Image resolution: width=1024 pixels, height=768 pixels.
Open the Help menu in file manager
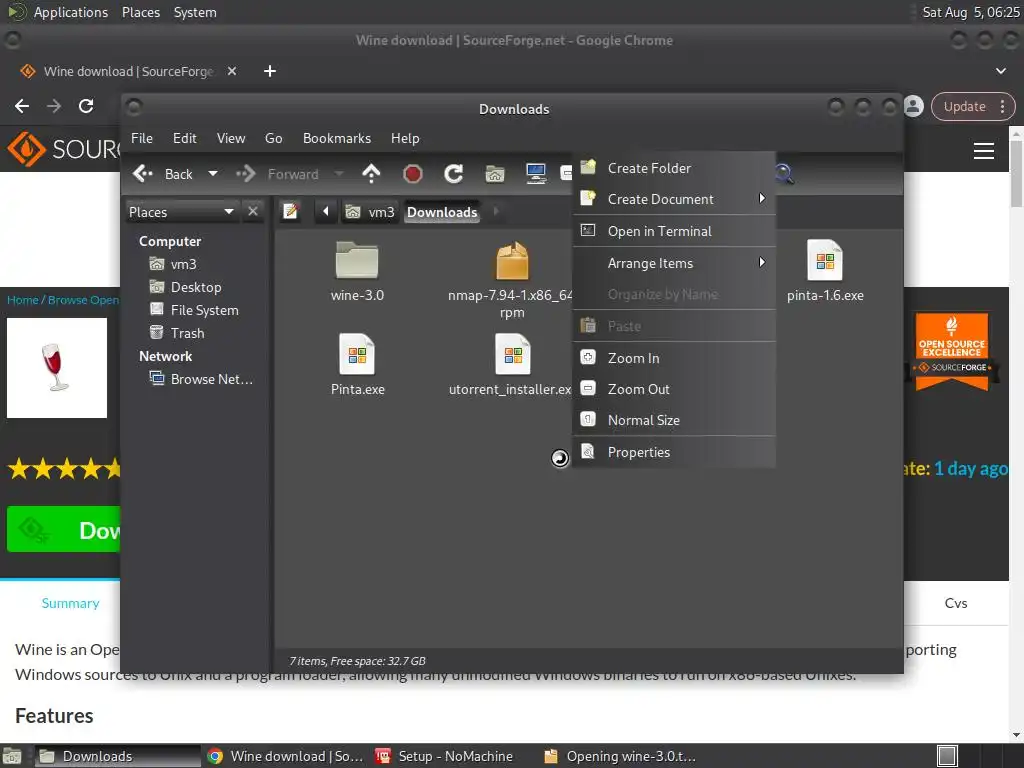(x=405, y=138)
